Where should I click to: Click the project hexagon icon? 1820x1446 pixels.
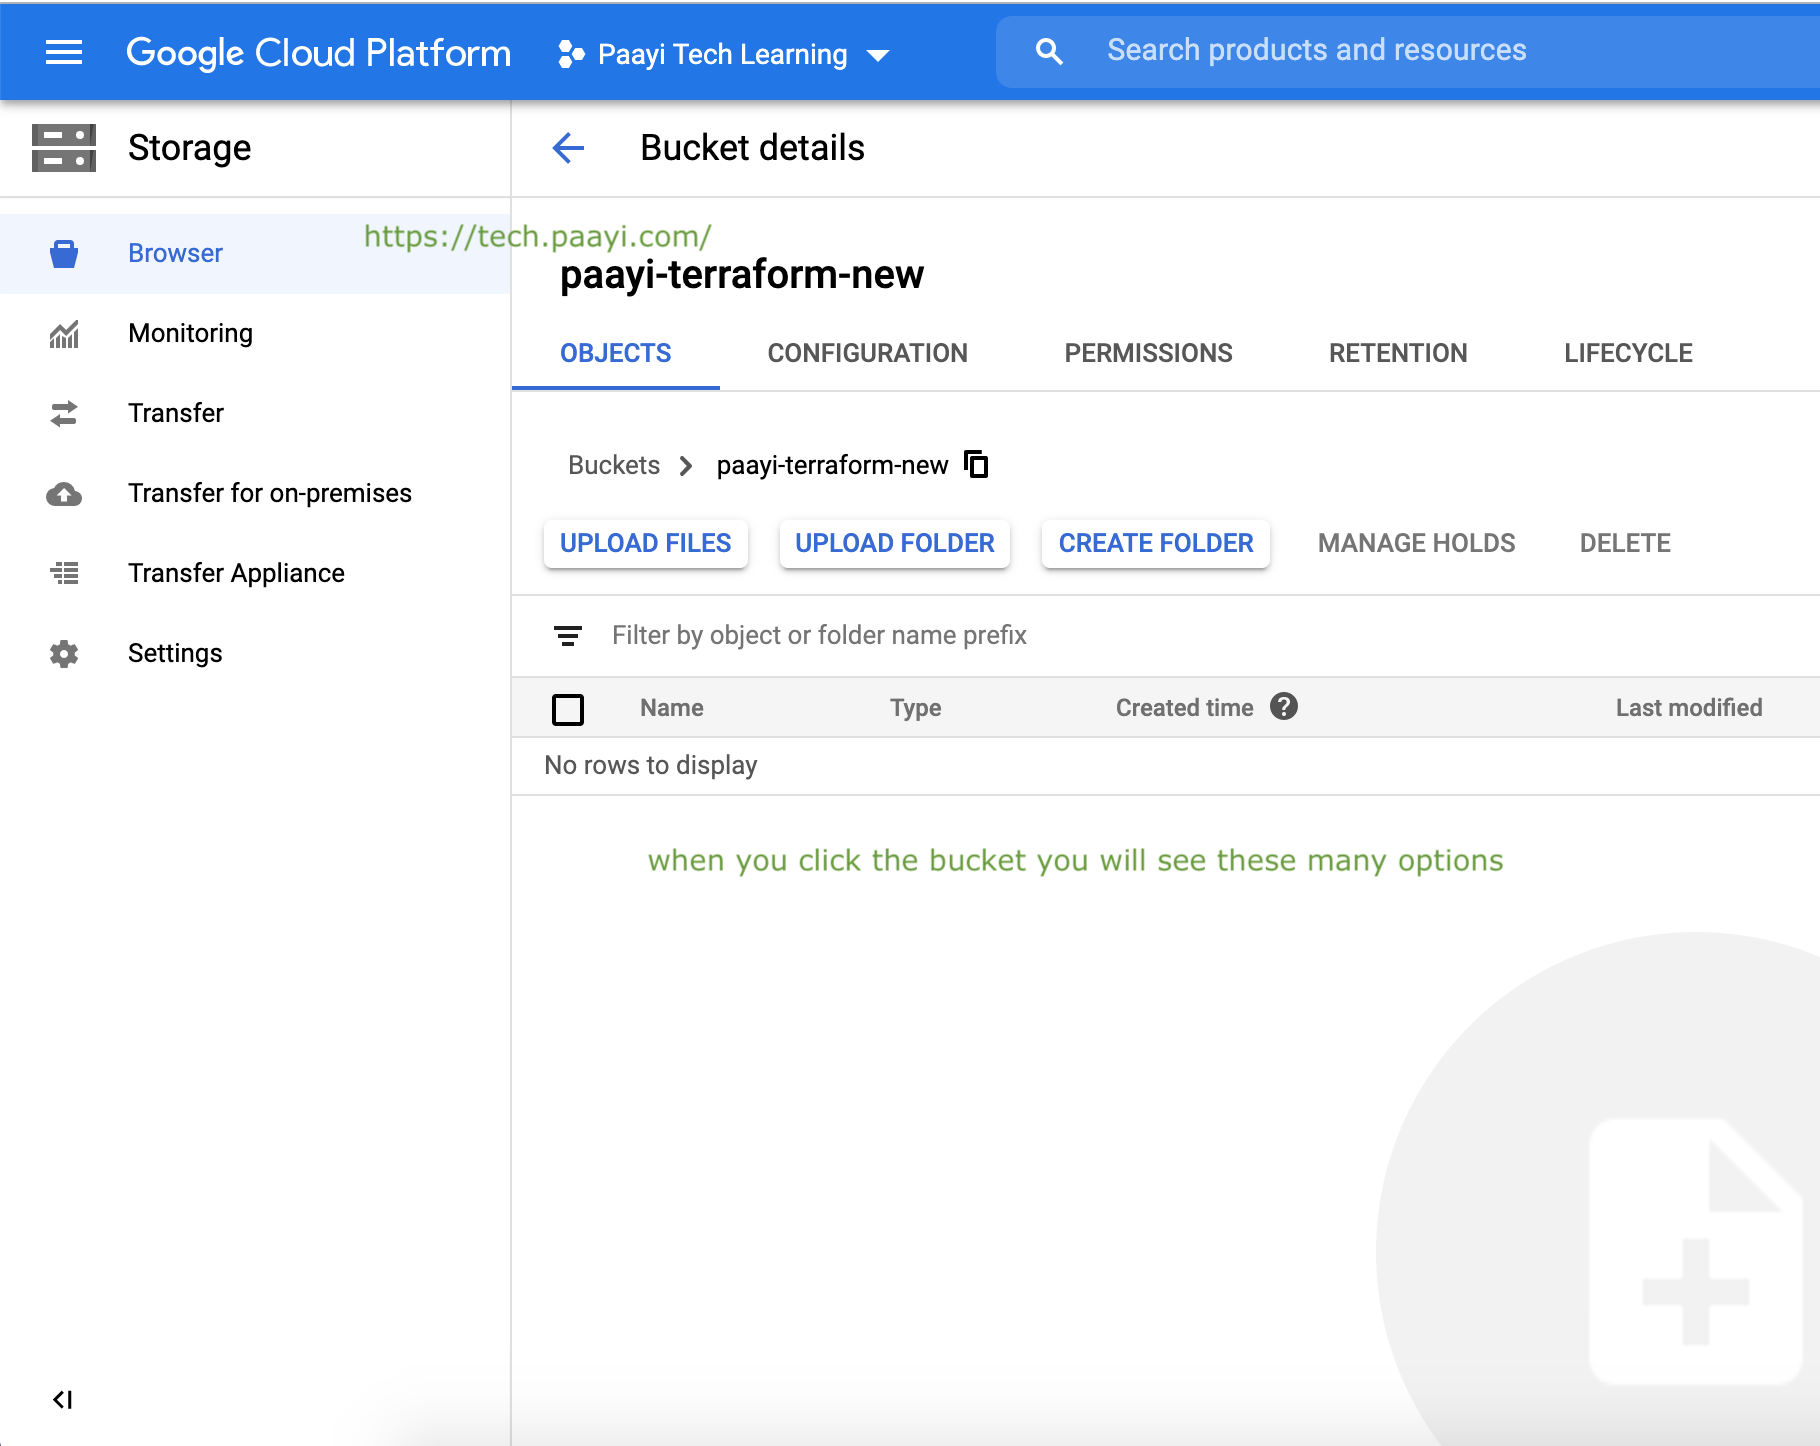click(571, 54)
